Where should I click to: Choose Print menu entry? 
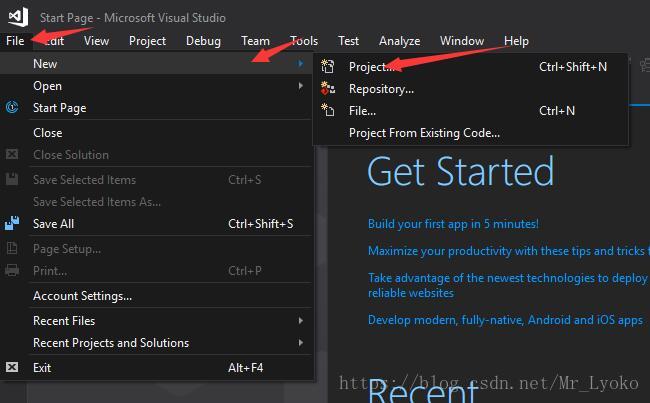(x=156, y=271)
